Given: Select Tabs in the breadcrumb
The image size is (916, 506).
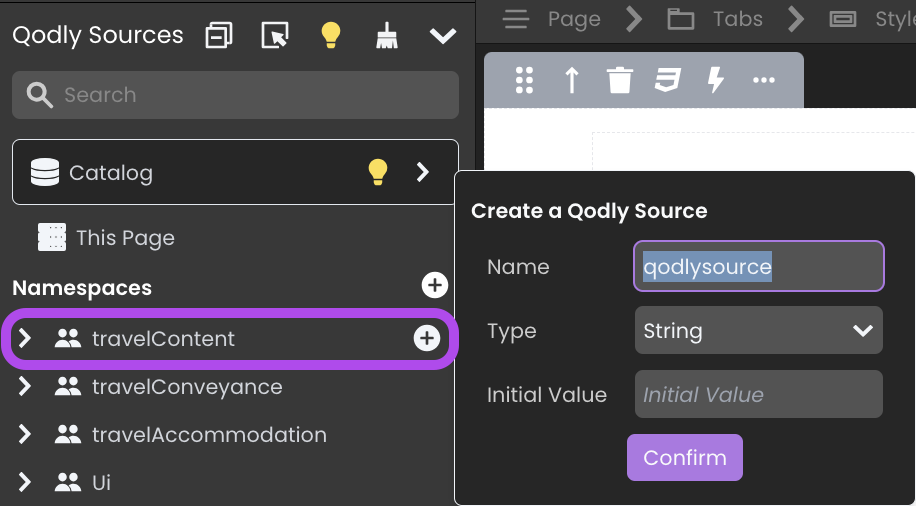Looking at the screenshot, I should pyautogui.click(x=738, y=19).
